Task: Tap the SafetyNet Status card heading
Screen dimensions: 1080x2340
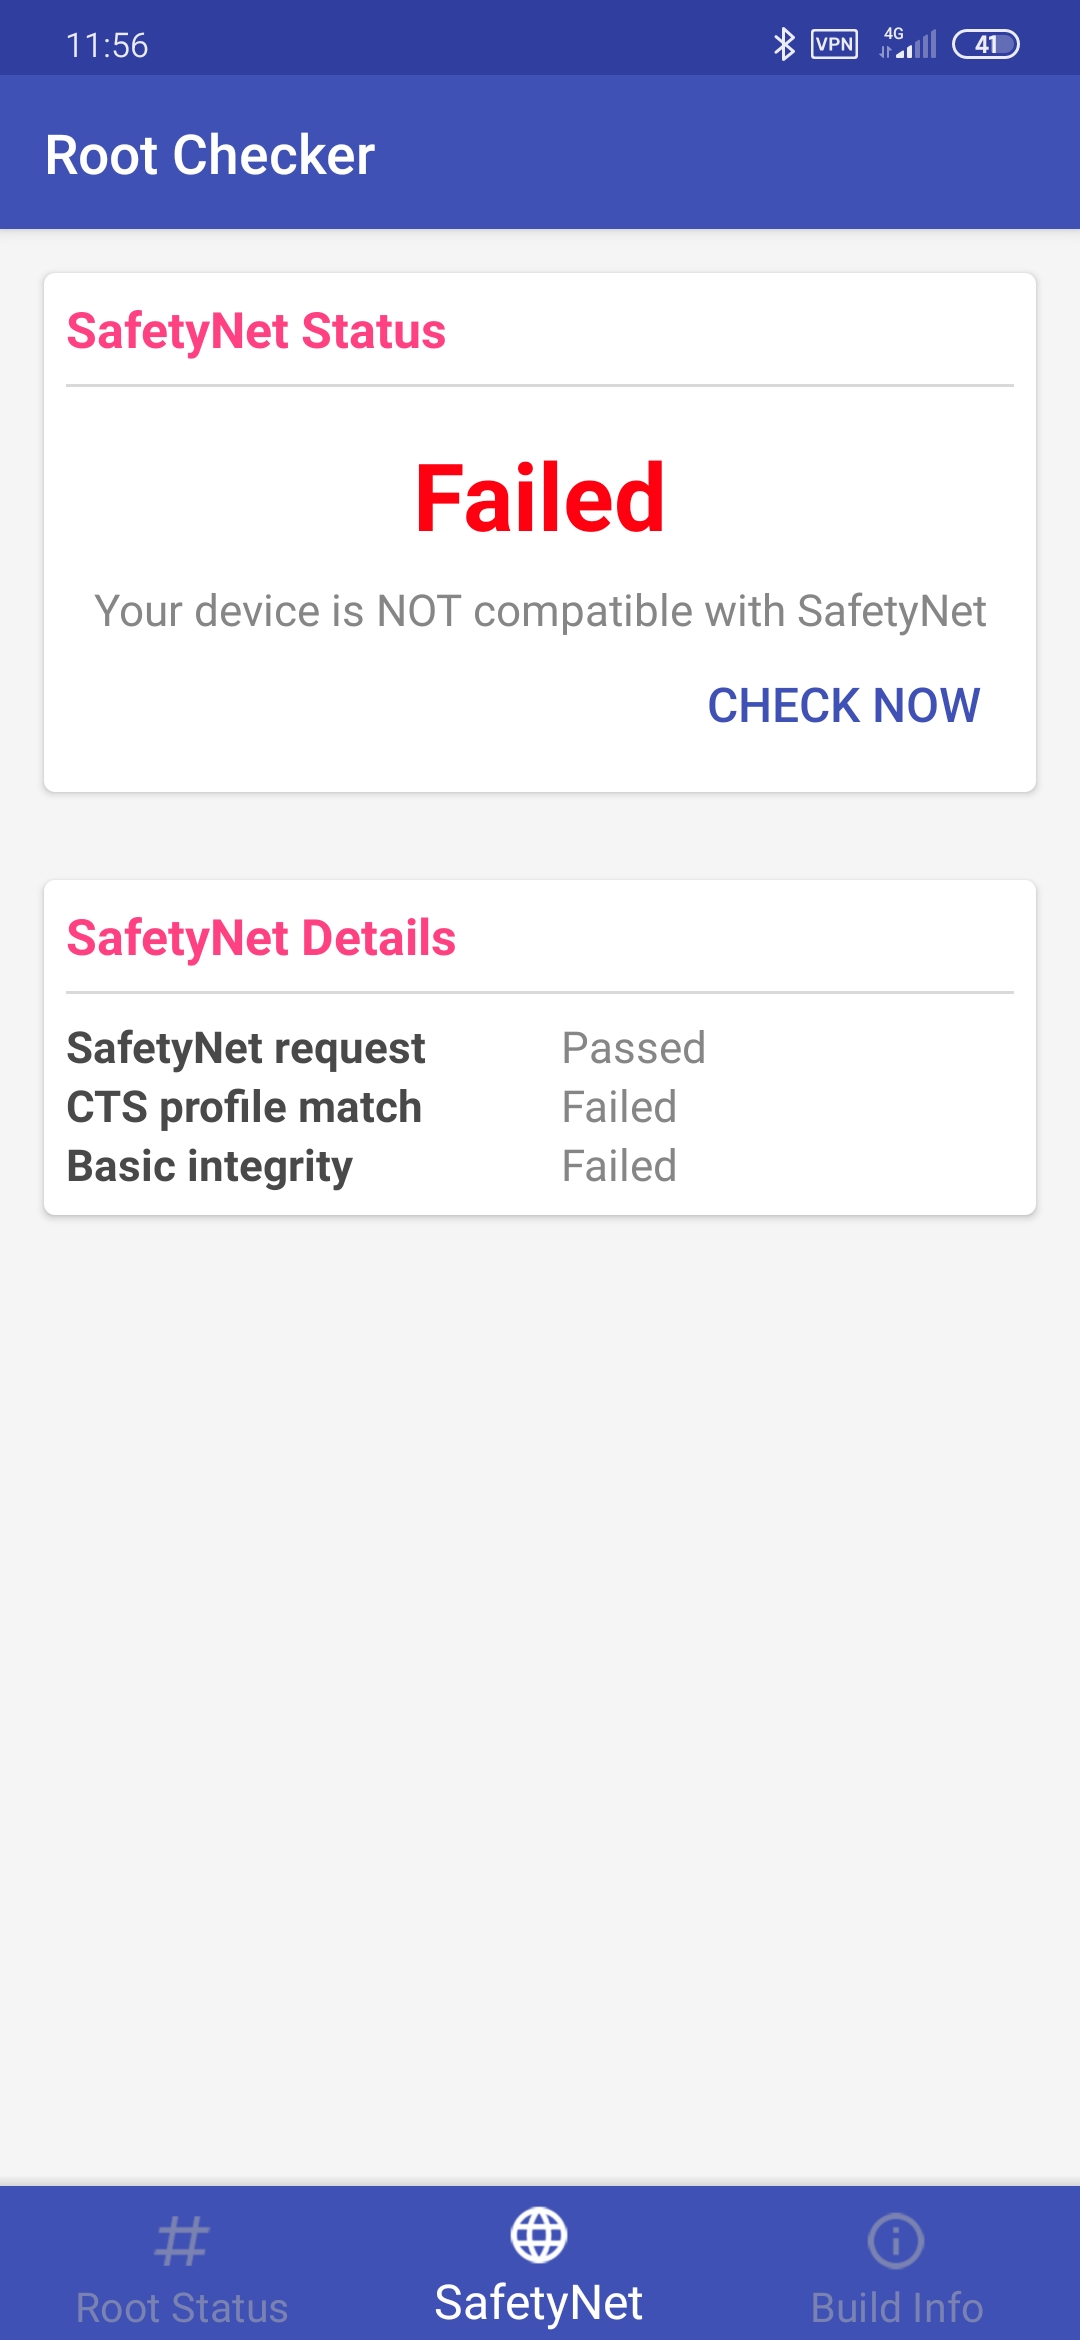Action: (256, 331)
